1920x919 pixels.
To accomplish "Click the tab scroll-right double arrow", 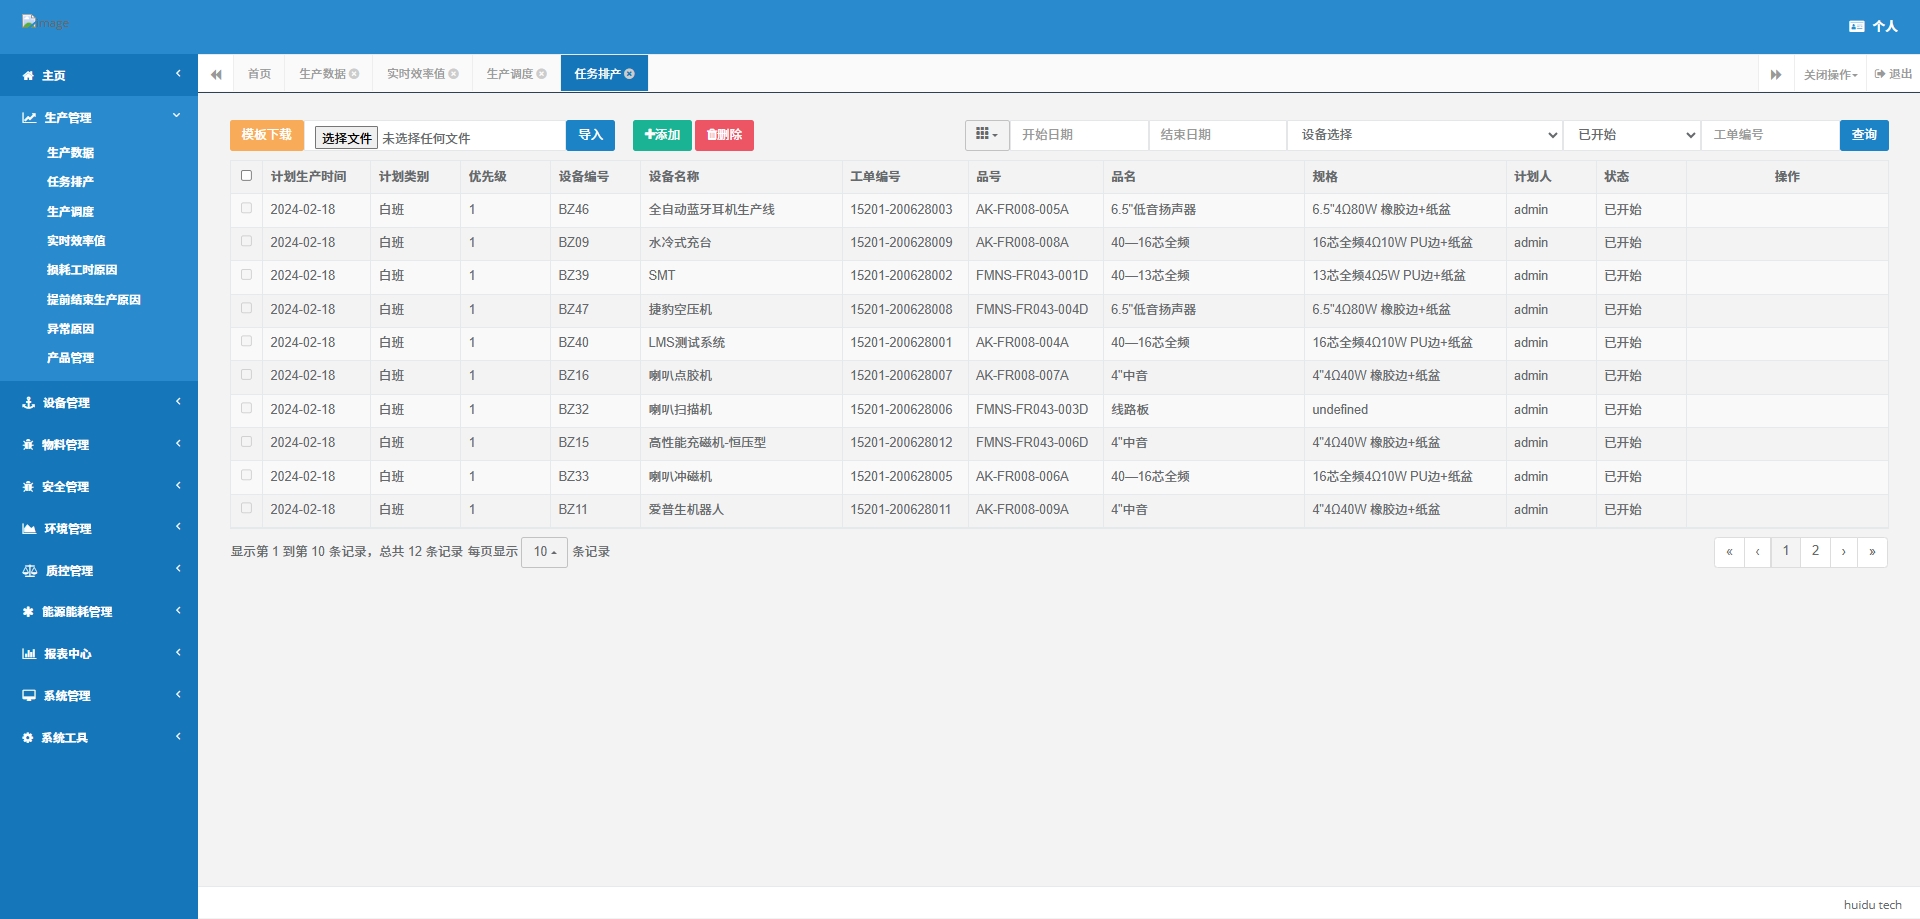I will click(1776, 74).
